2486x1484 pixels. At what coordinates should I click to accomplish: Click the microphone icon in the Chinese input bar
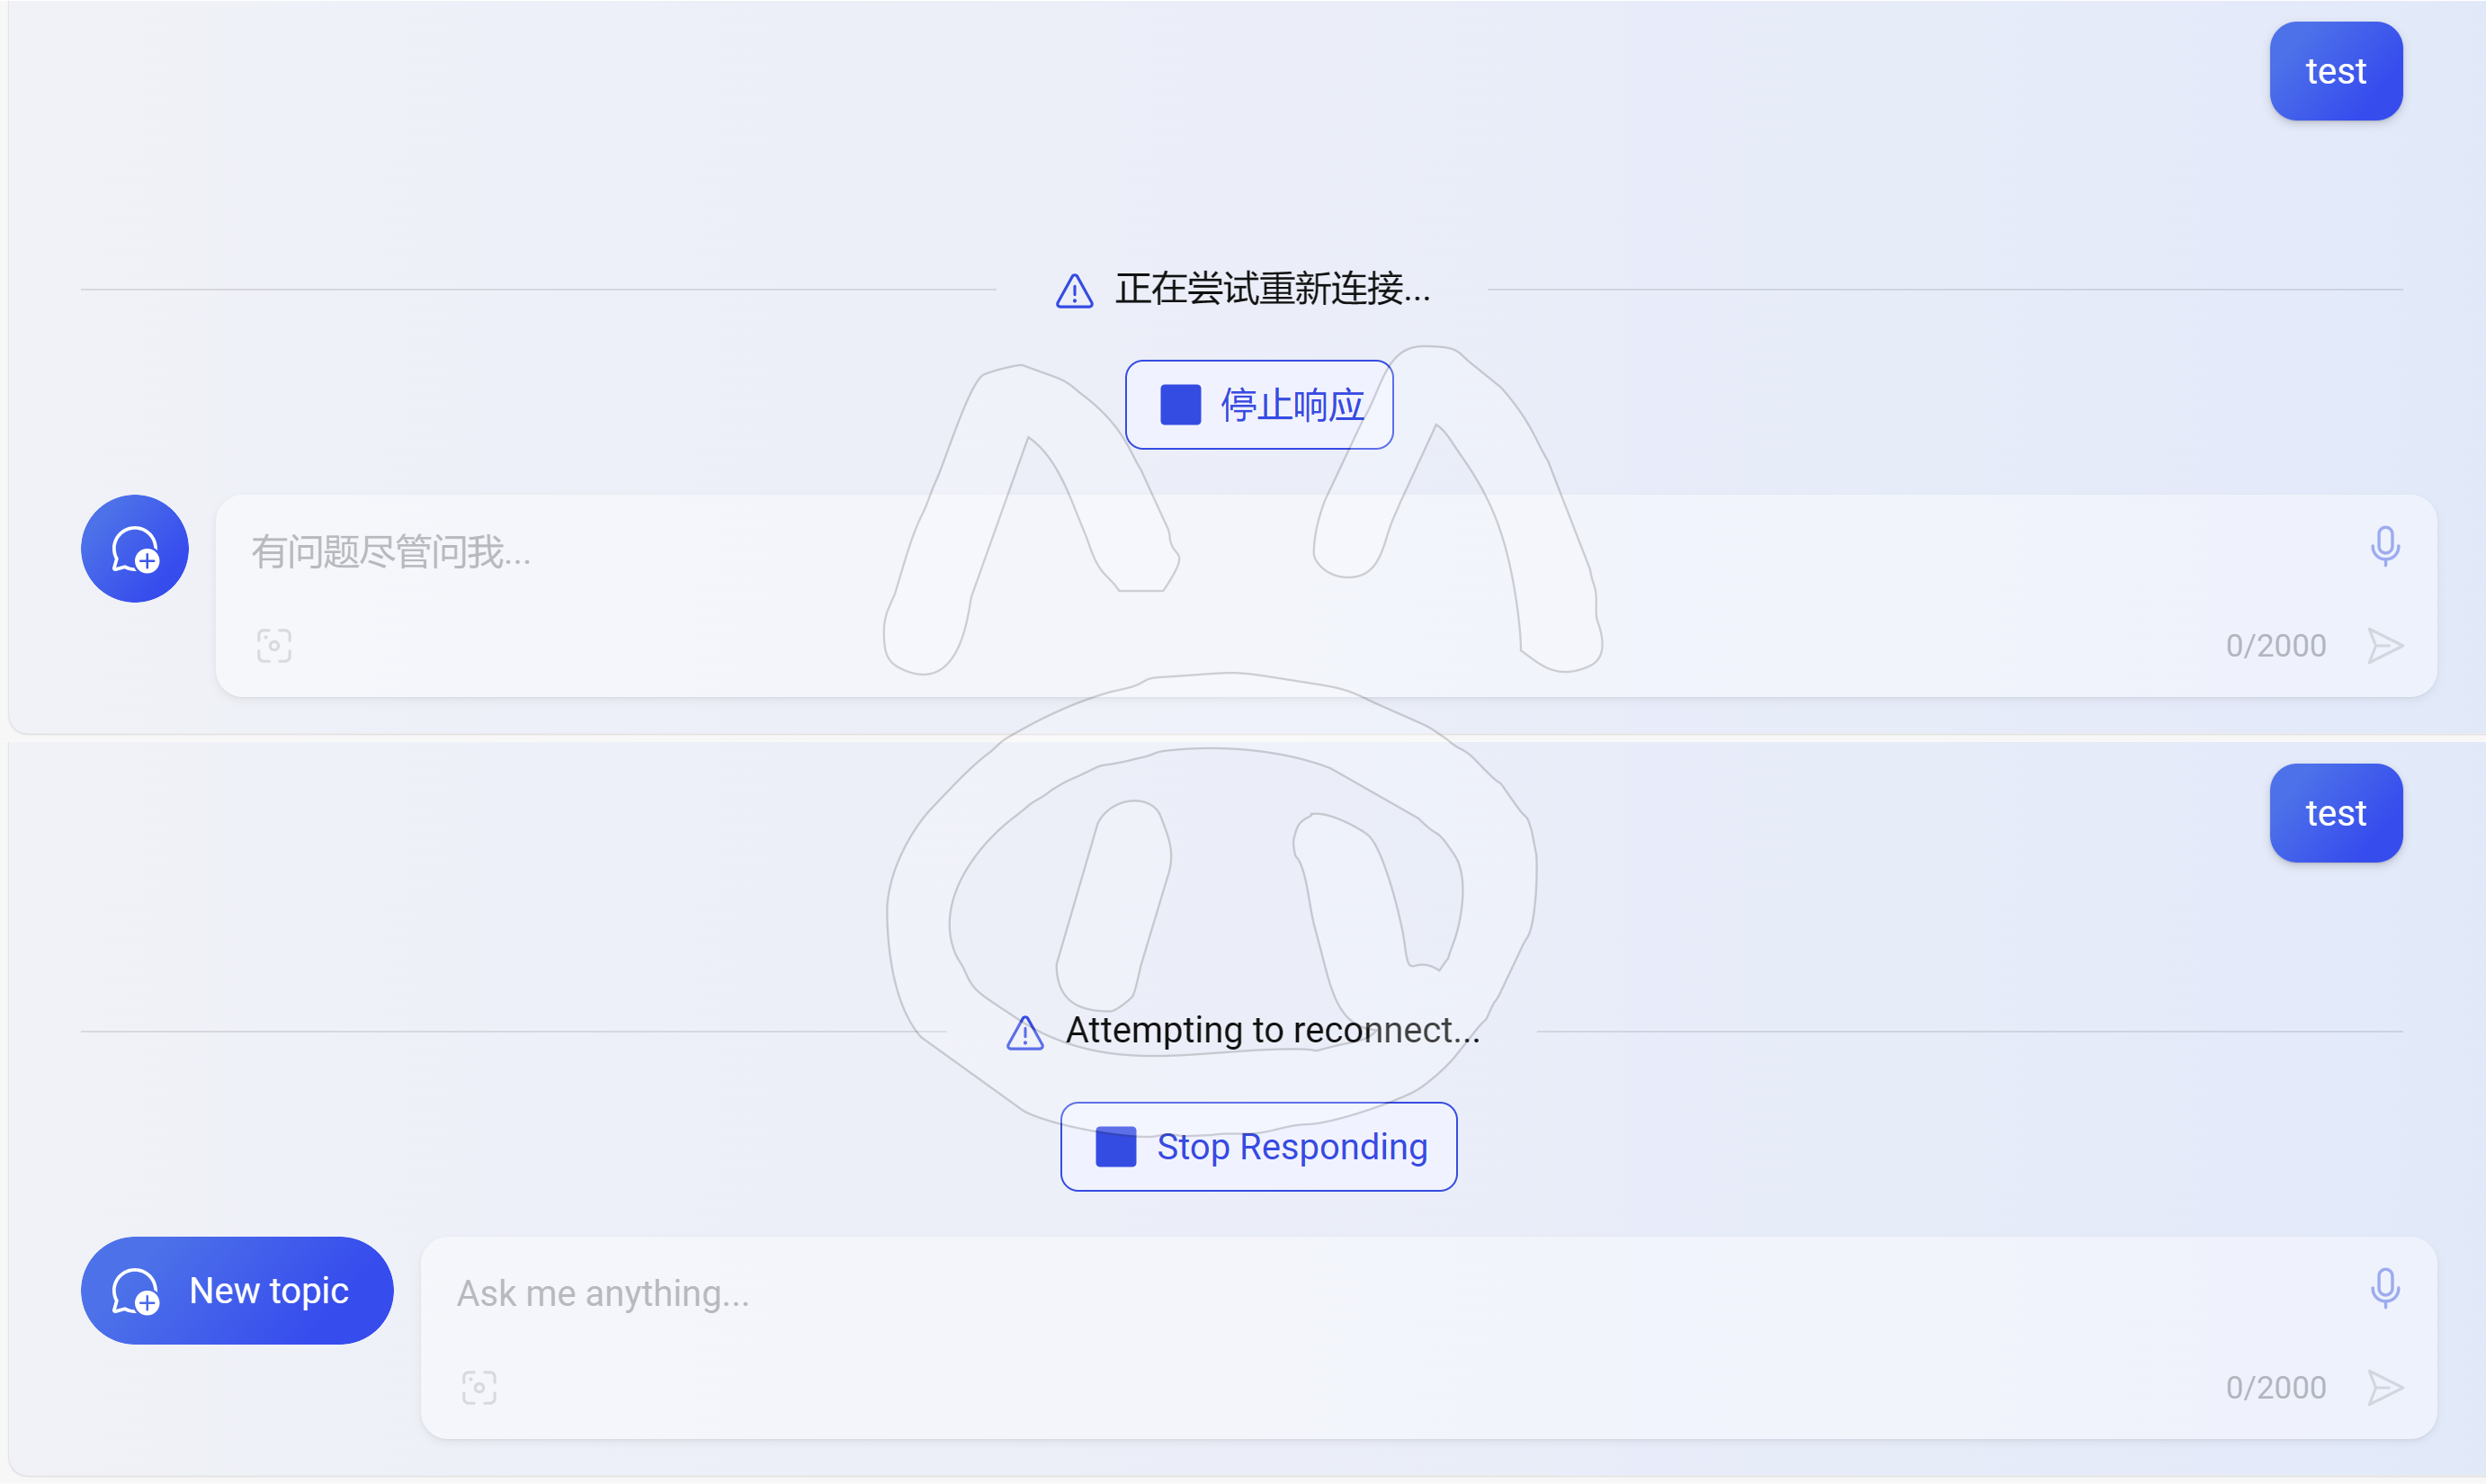pyautogui.click(x=2385, y=547)
